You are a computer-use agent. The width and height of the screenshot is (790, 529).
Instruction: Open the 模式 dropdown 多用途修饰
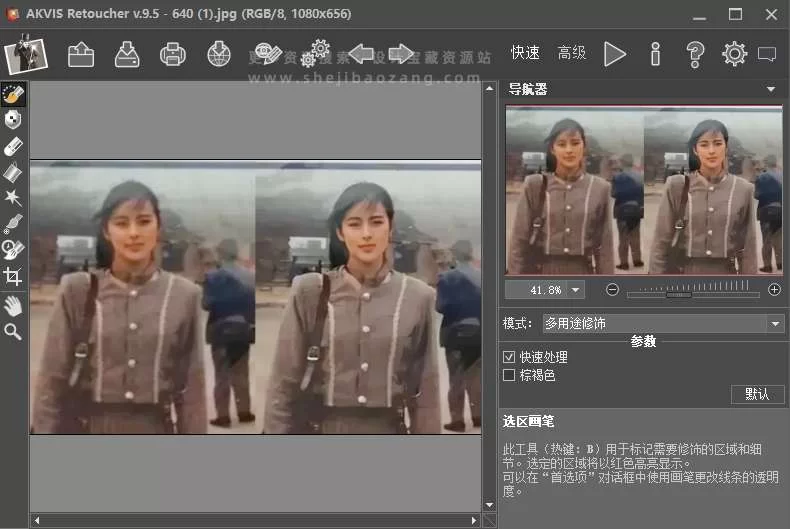(663, 324)
